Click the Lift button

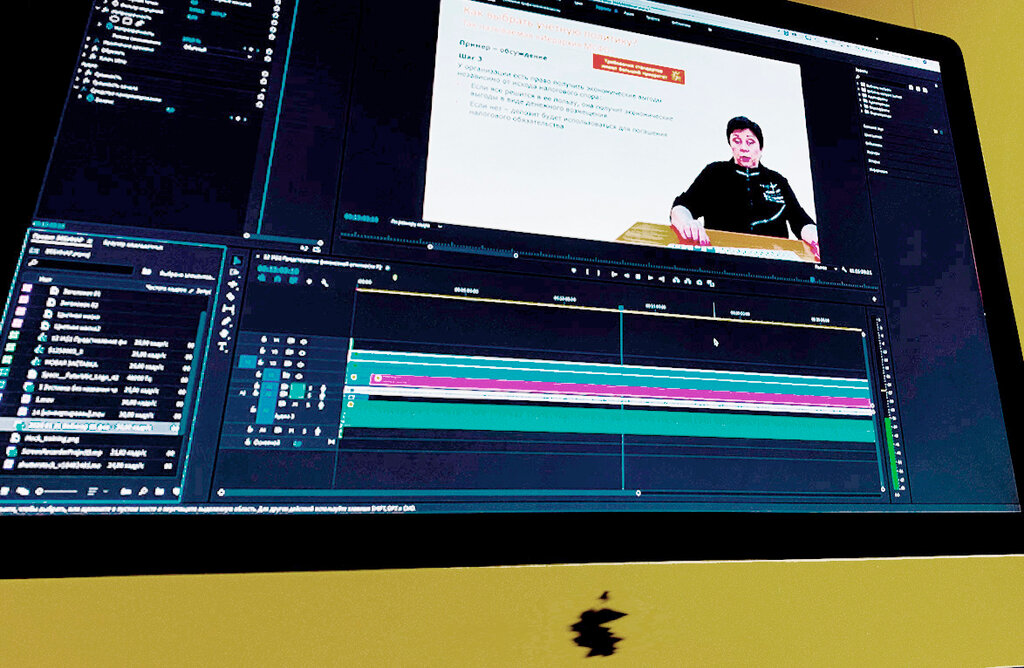pyautogui.click(x=676, y=280)
